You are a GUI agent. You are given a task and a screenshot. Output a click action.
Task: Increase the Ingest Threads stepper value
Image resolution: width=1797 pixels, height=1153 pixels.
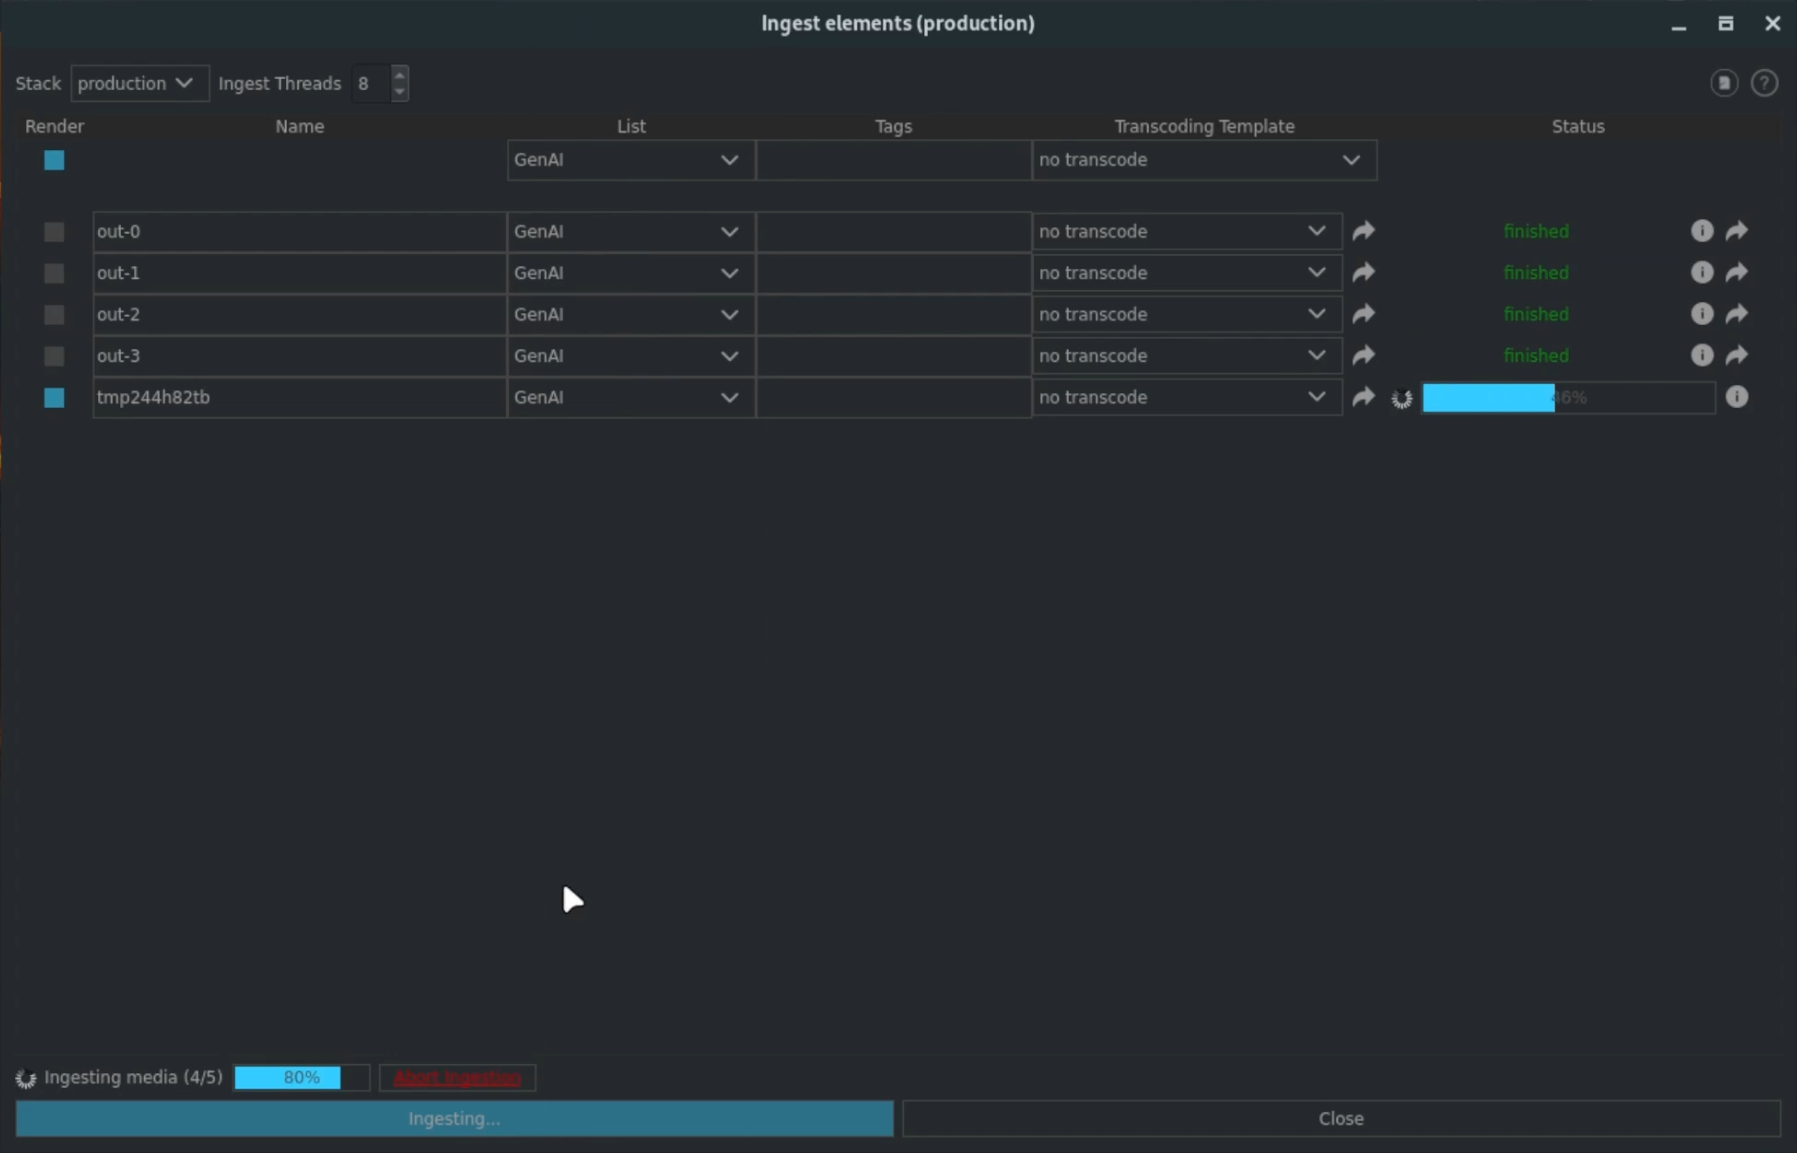tap(399, 74)
